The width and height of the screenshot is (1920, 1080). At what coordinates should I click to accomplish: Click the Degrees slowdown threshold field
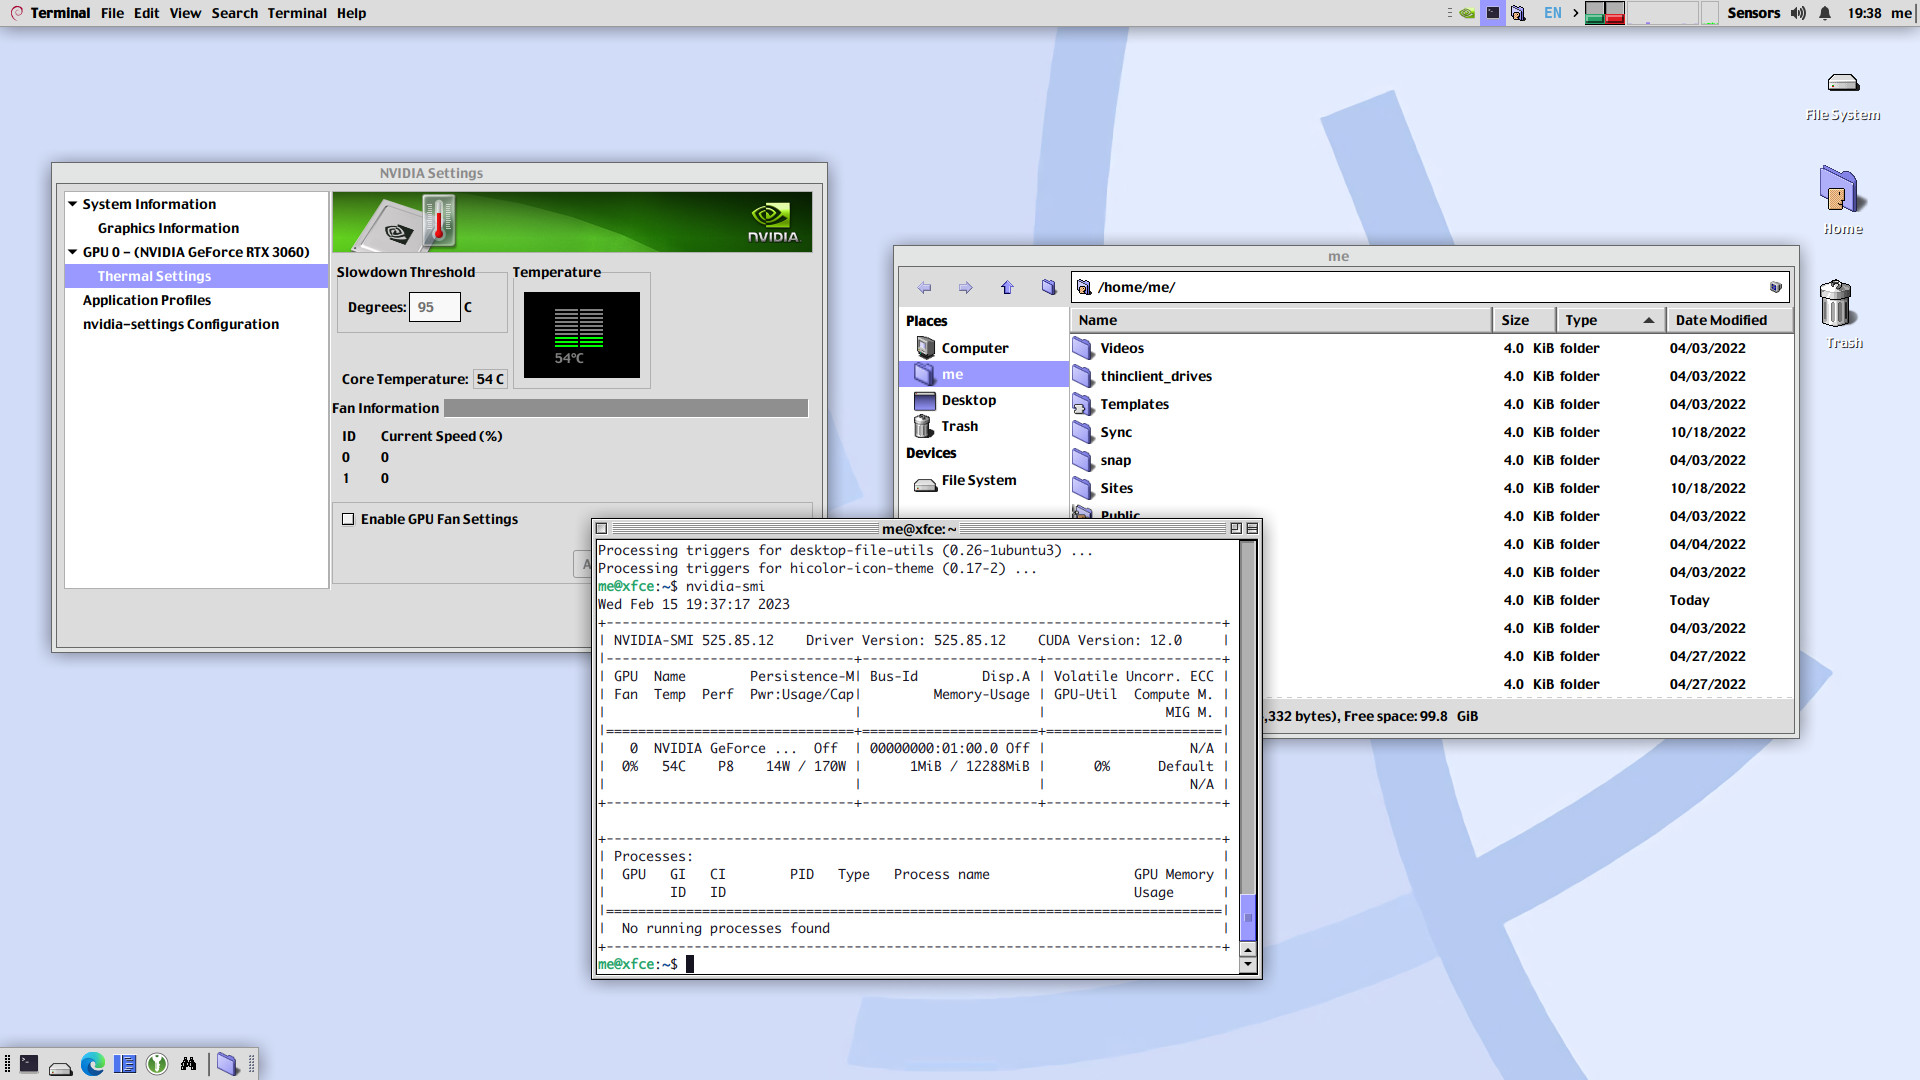(434, 307)
